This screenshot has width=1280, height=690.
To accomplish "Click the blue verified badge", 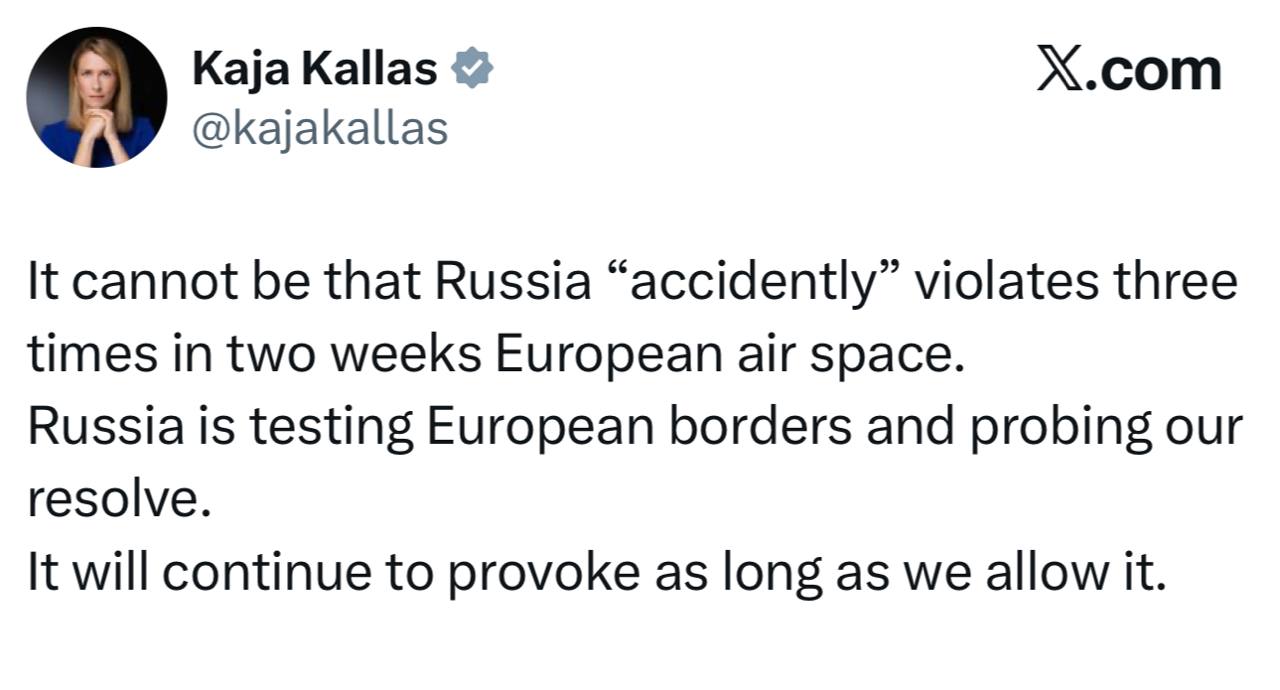I will [470, 69].
